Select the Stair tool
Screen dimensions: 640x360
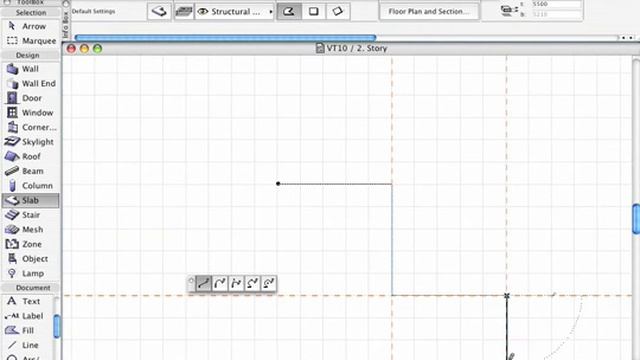click(31, 215)
